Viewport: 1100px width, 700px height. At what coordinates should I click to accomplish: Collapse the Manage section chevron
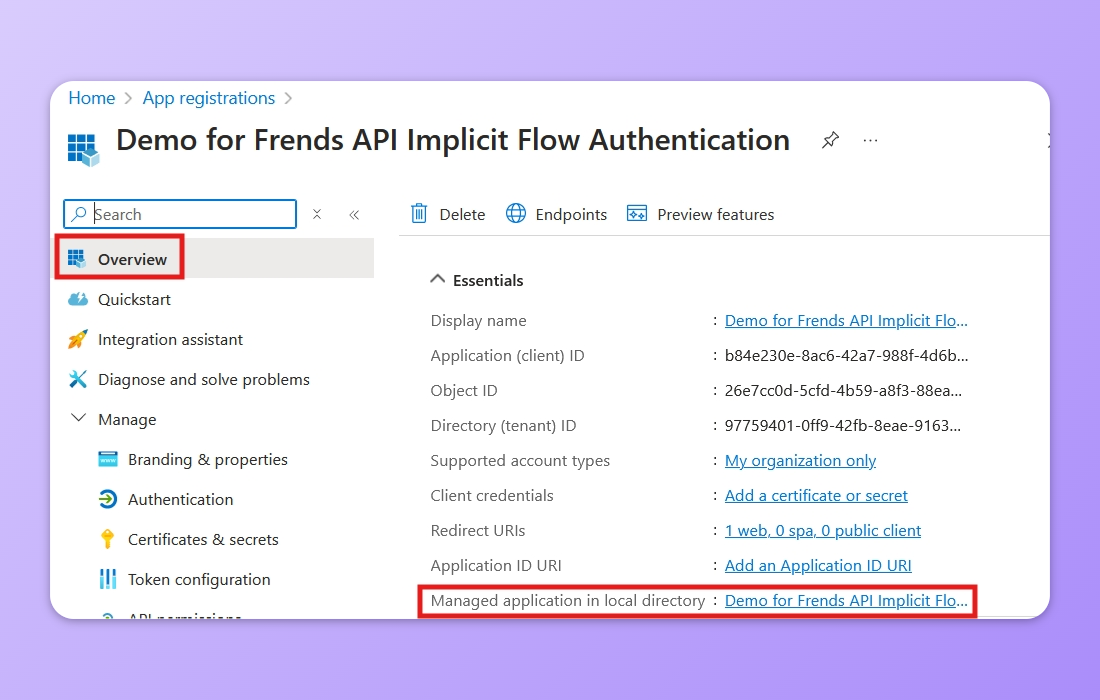point(79,419)
